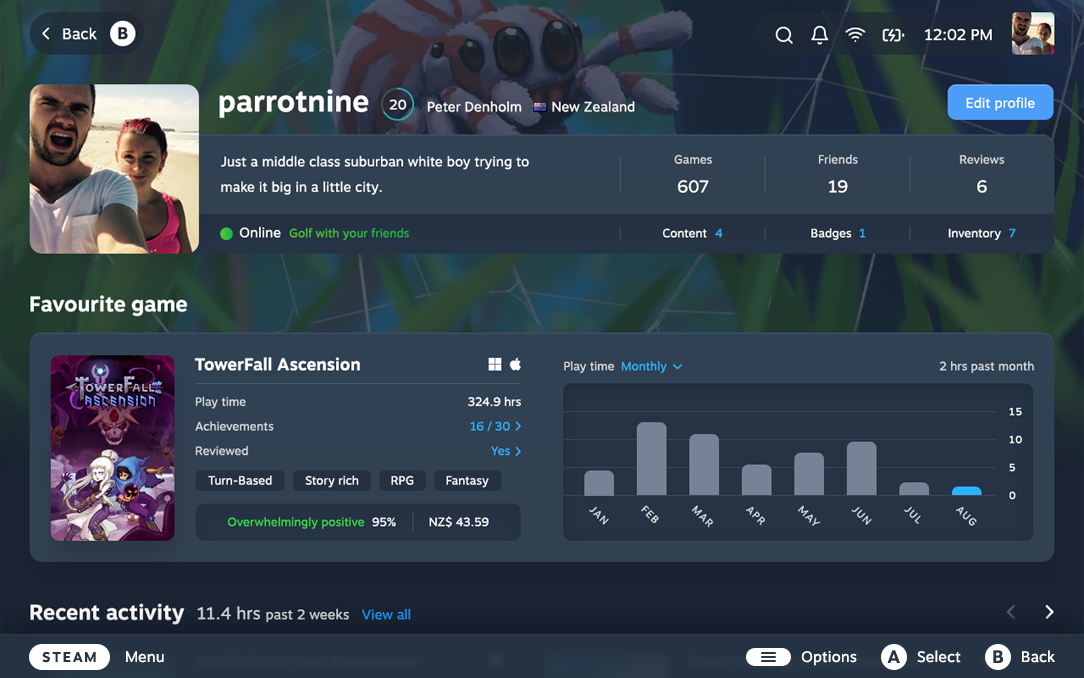Click the search magnifier icon
The height and width of the screenshot is (678, 1084).
coord(783,35)
